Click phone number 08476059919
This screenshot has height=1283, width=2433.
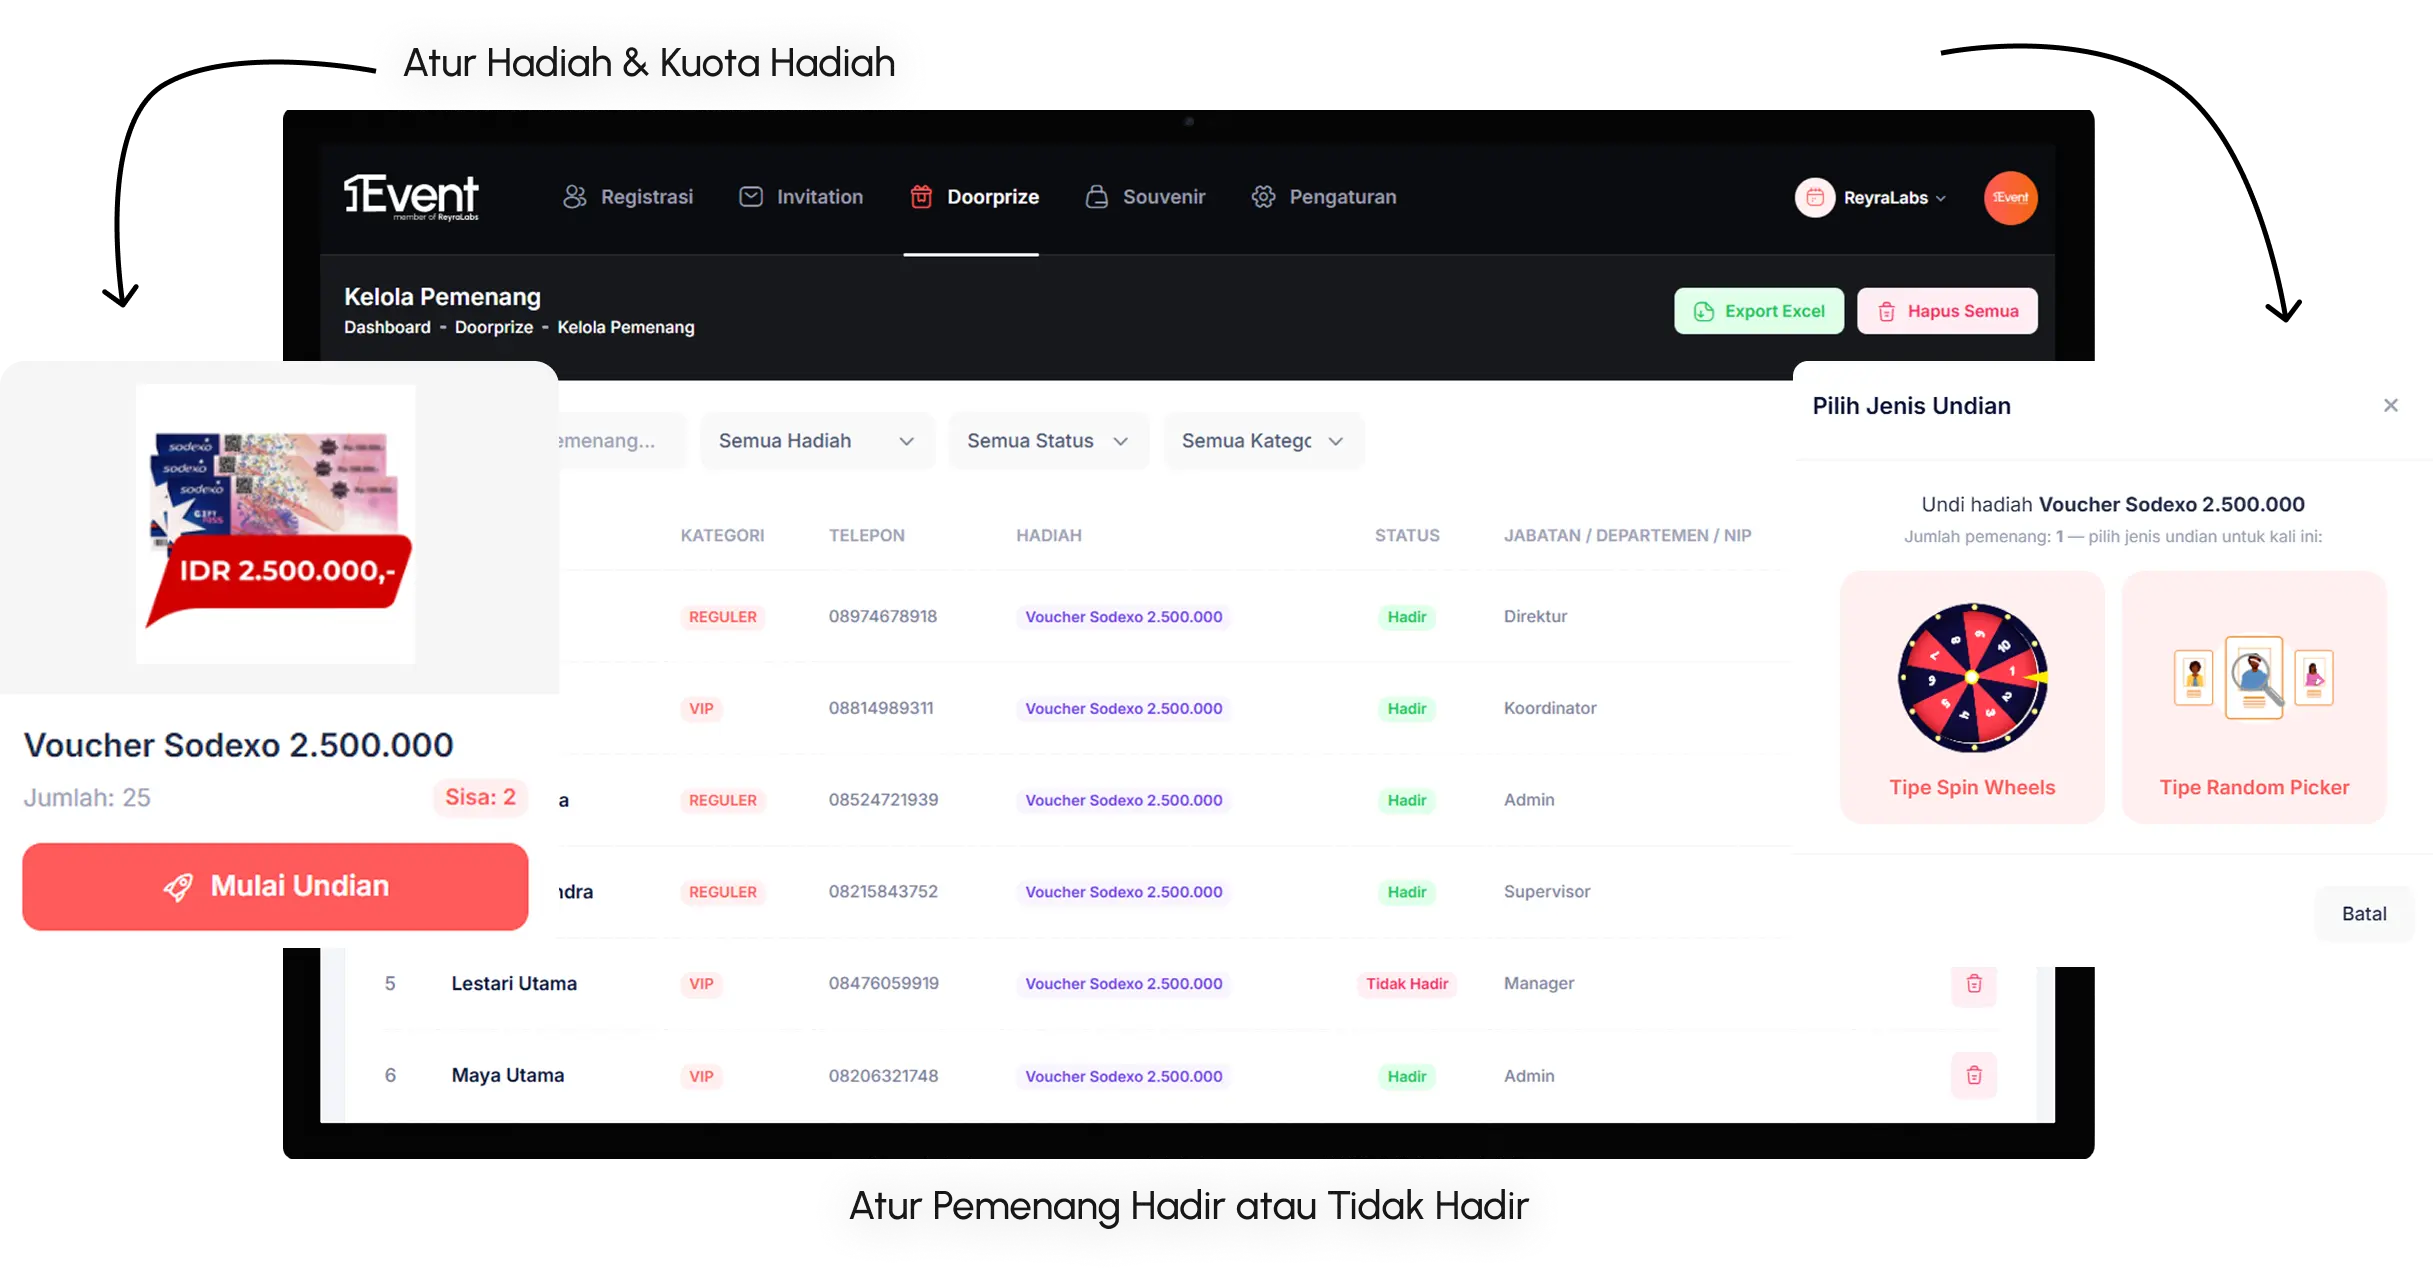pyautogui.click(x=884, y=983)
